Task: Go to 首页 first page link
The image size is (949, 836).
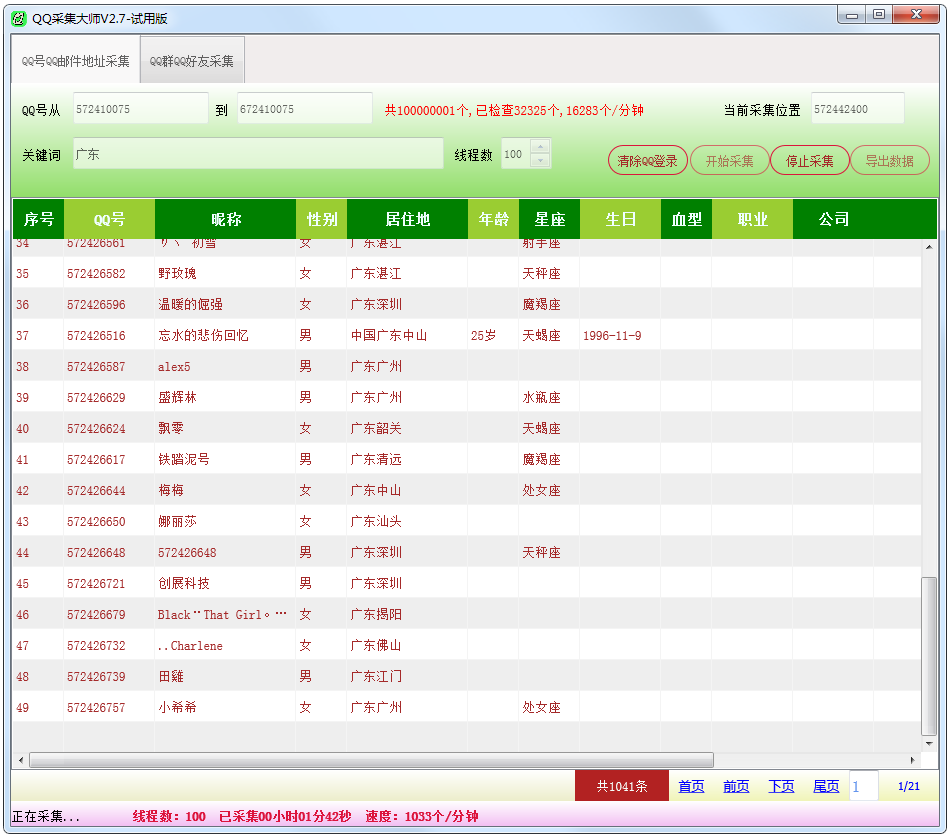Action: 691,786
